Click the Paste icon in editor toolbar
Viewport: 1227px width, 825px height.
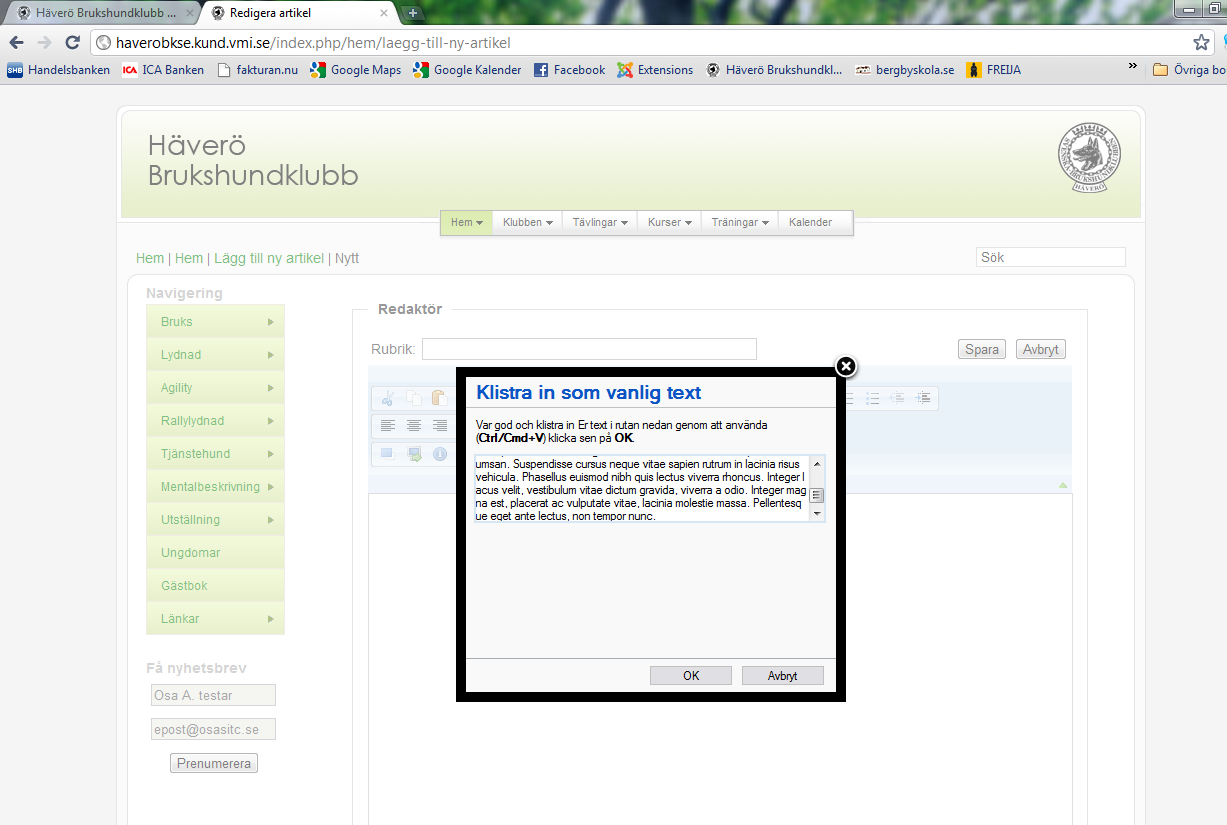click(x=439, y=398)
